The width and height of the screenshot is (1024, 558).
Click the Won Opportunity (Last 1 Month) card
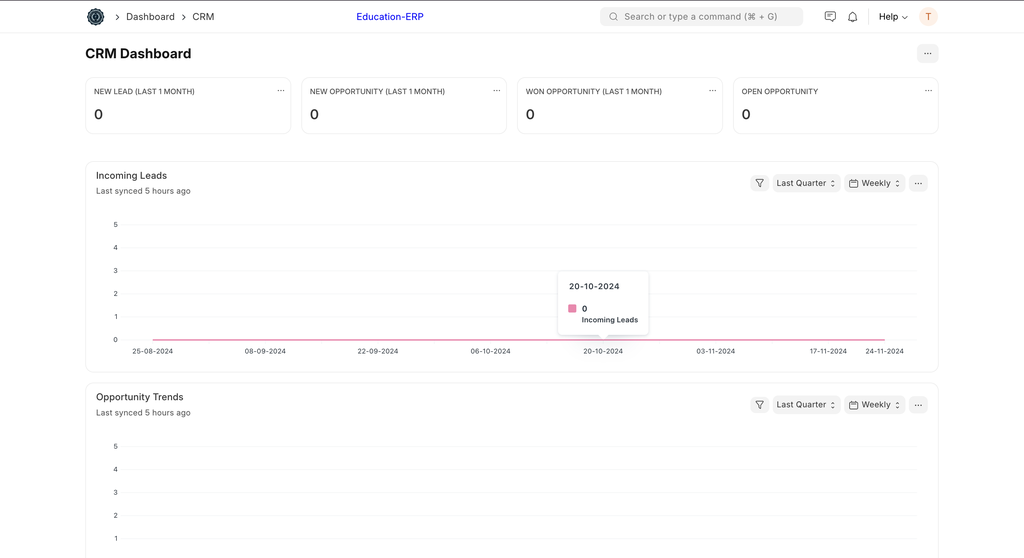coord(620,106)
